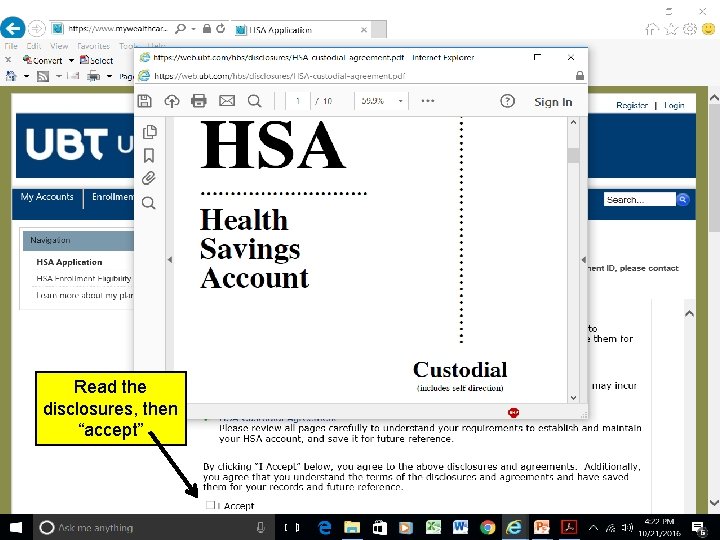720x540 pixels.
Task: Open the File menu
Action: tap(11, 46)
